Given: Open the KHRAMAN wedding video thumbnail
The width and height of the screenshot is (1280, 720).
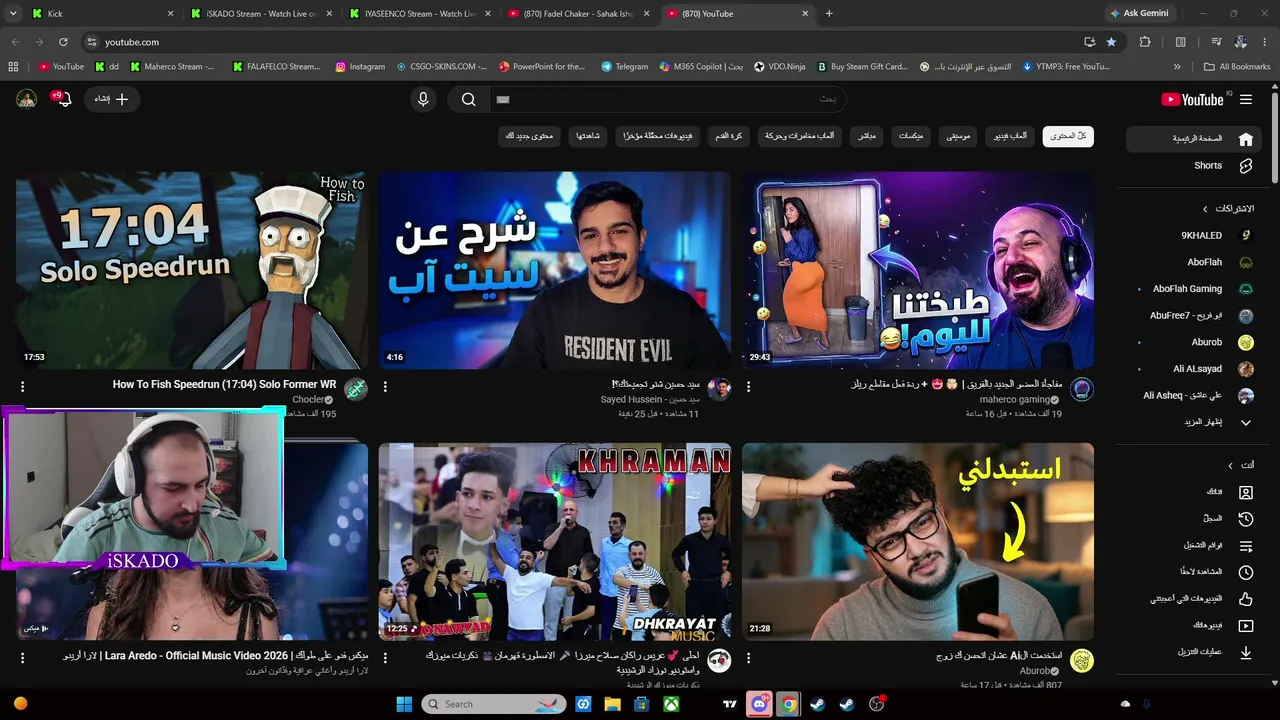Looking at the screenshot, I should [555, 542].
